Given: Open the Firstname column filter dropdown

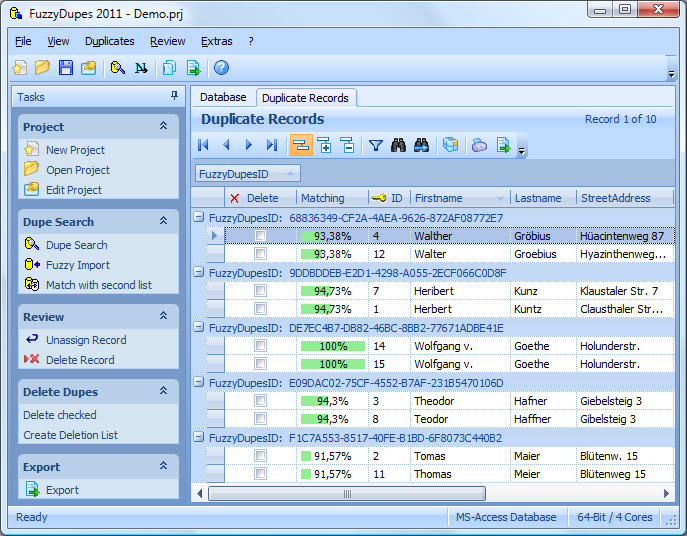Looking at the screenshot, I should point(500,199).
